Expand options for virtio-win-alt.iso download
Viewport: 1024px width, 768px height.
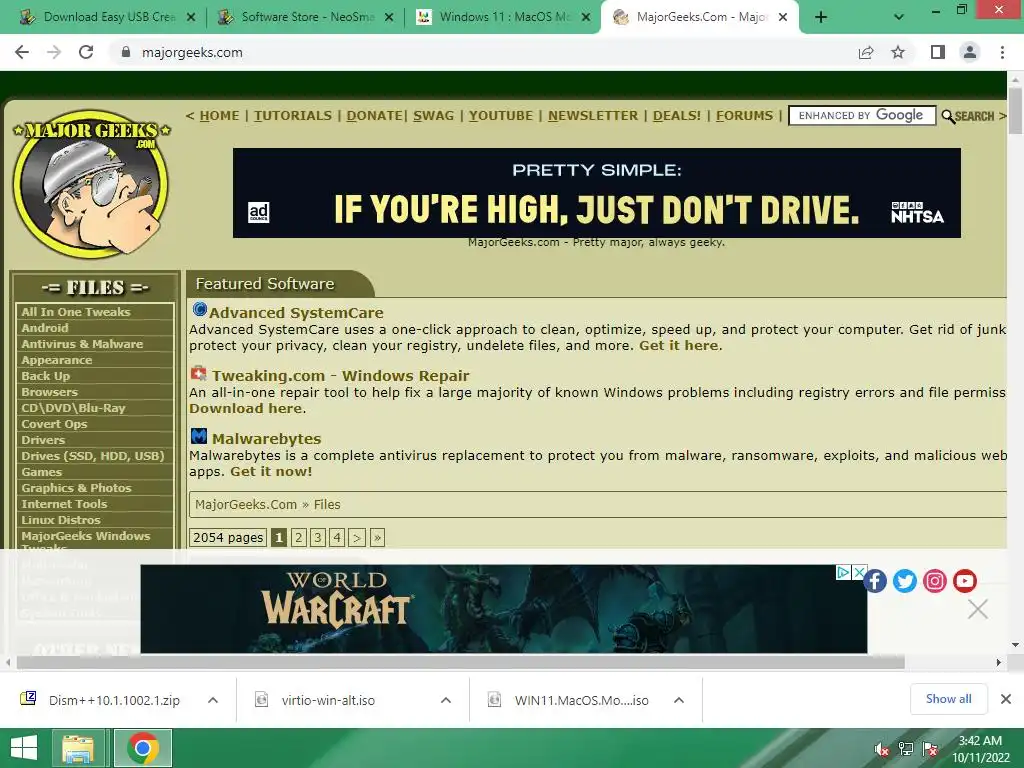[x=446, y=700]
